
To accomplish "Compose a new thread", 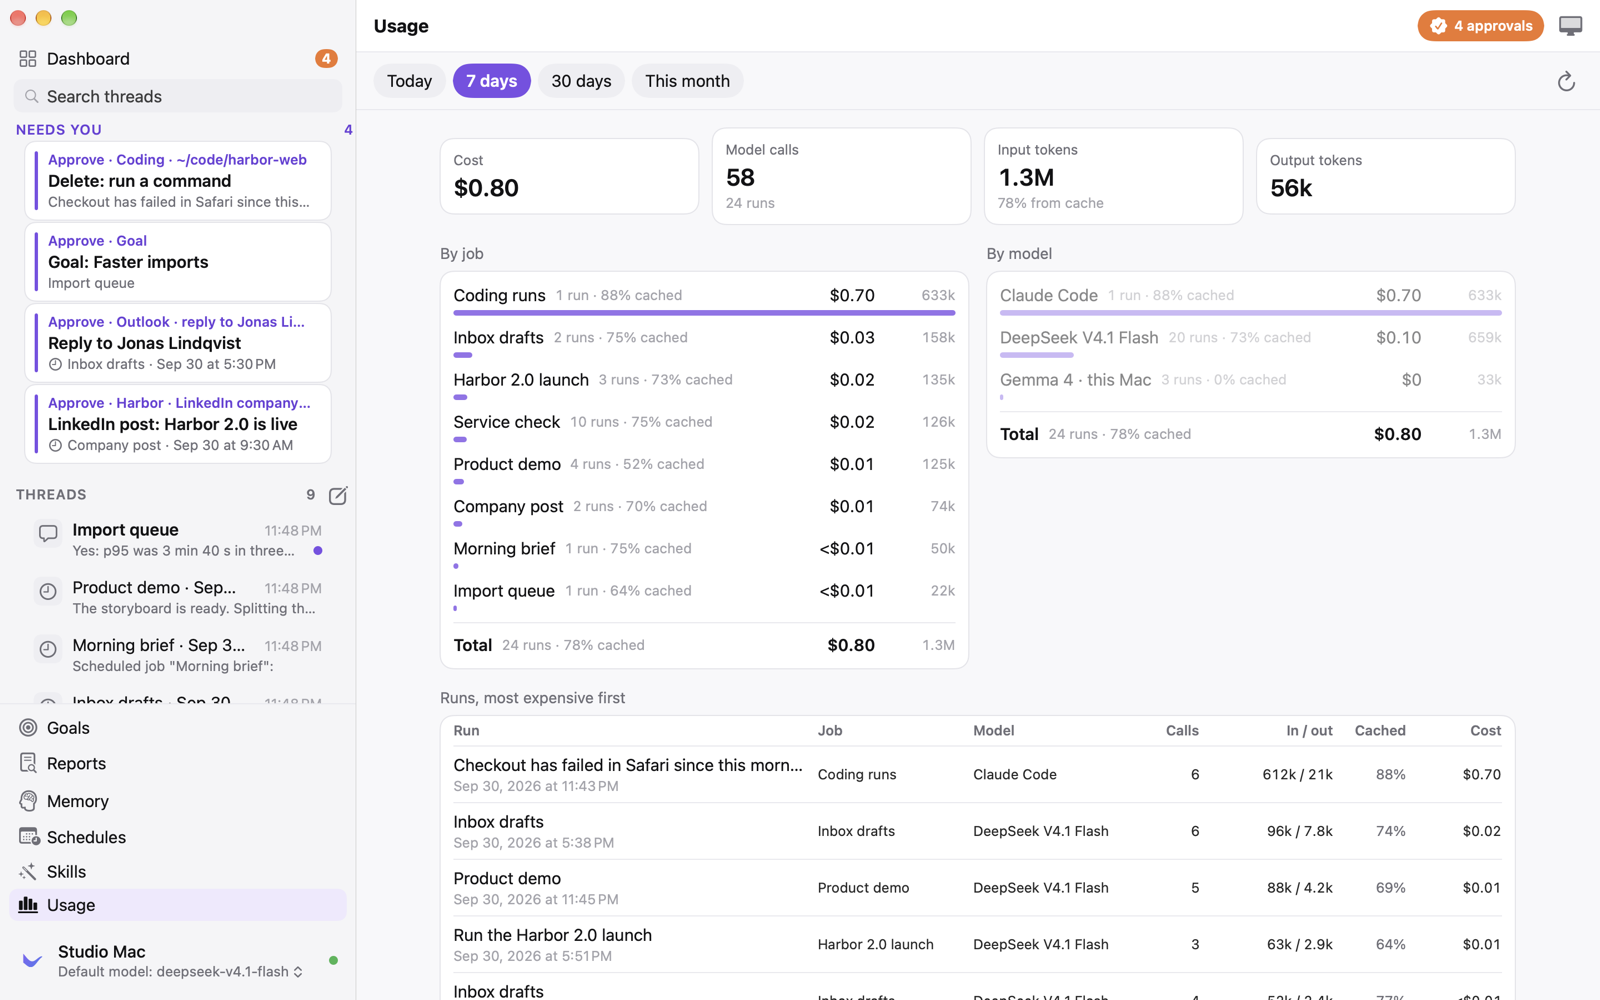I will pos(338,495).
